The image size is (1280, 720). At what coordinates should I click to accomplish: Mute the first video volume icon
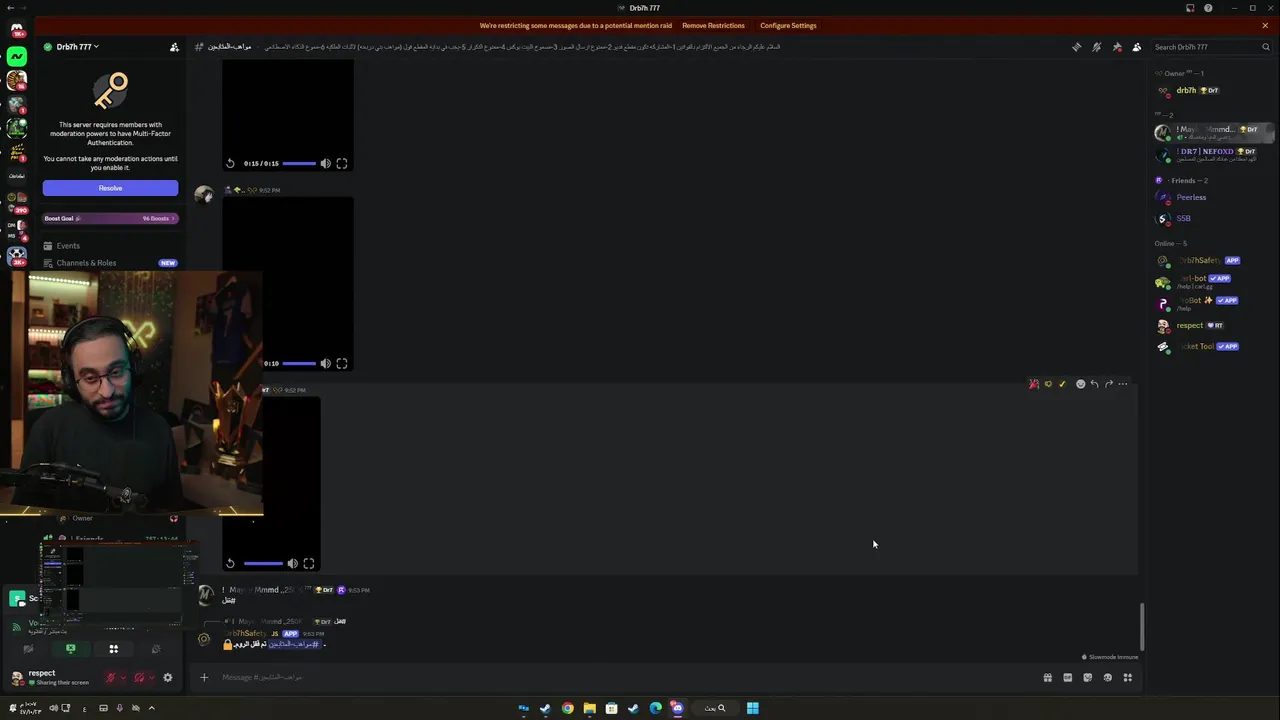pyautogui.click(x=325, y=163)
